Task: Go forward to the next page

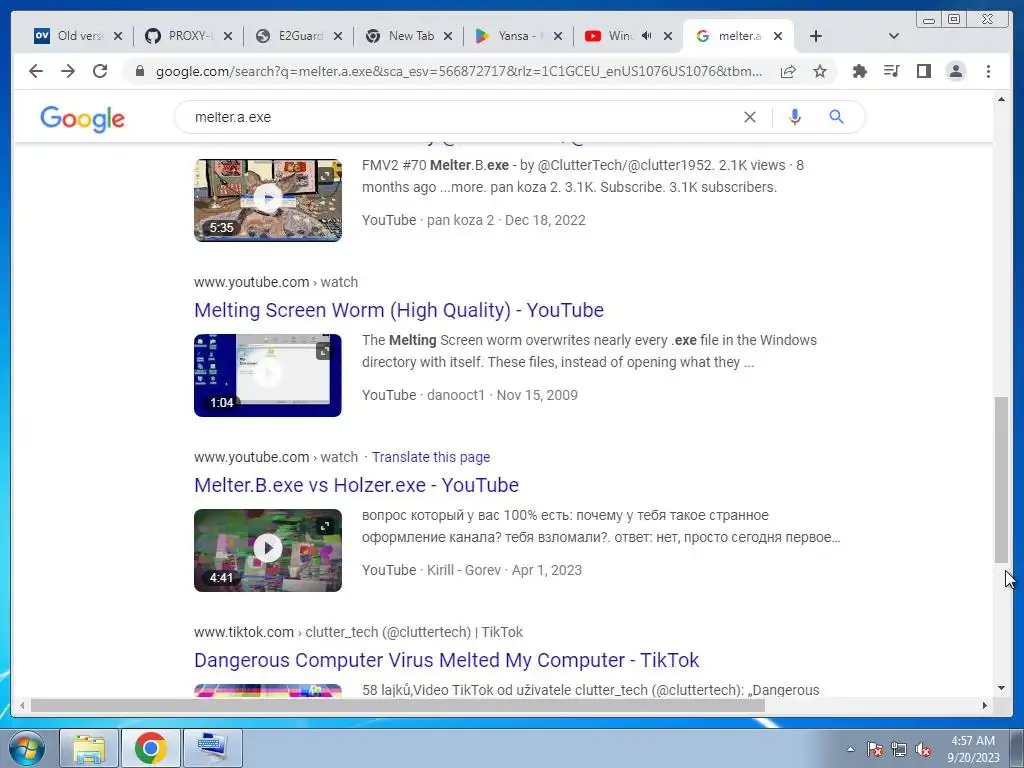Action: 68,71
